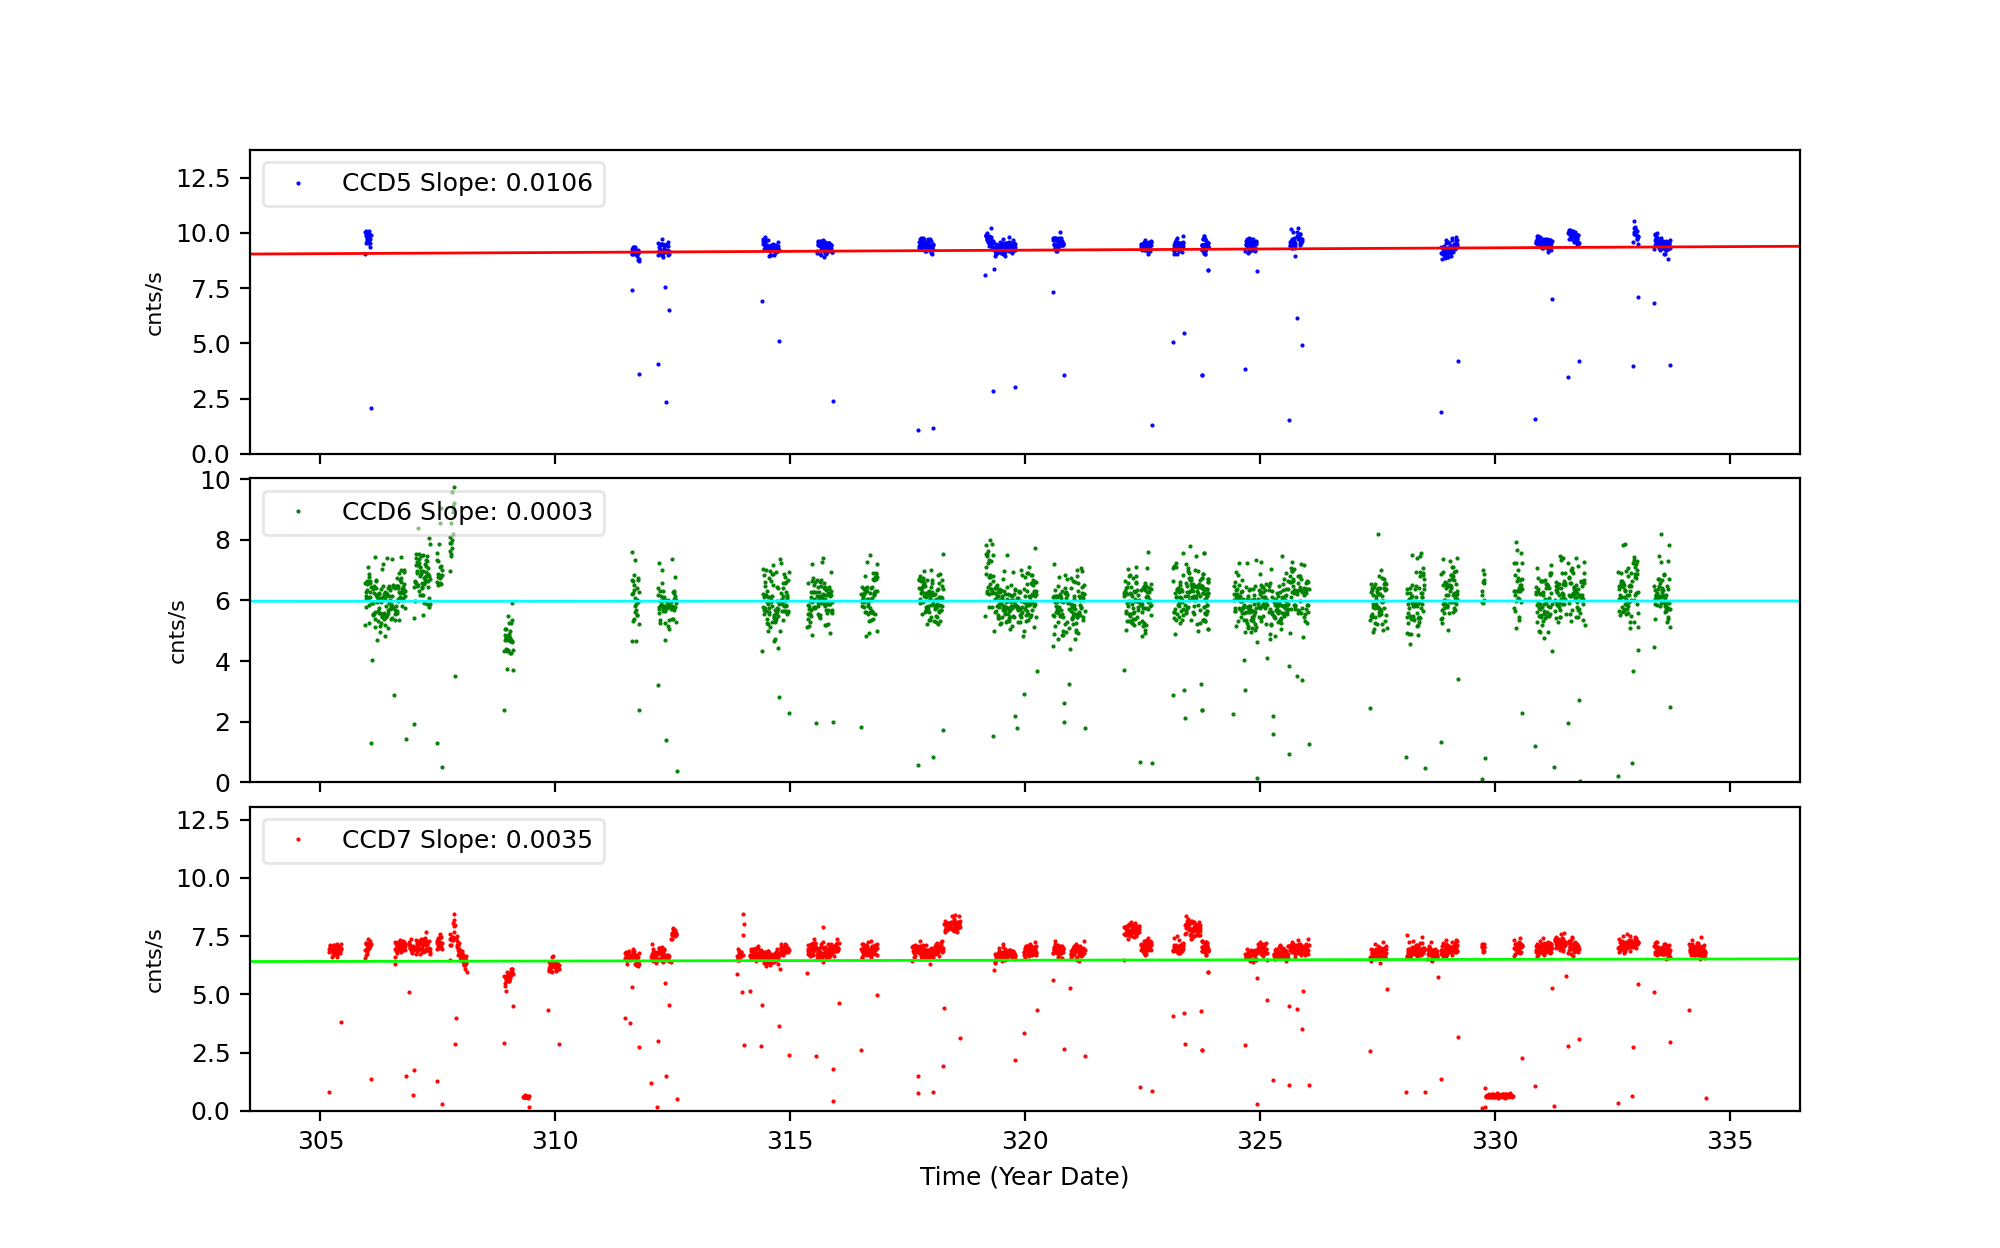
Task: Click x-axis tick label 335
Action: 1729,1141
